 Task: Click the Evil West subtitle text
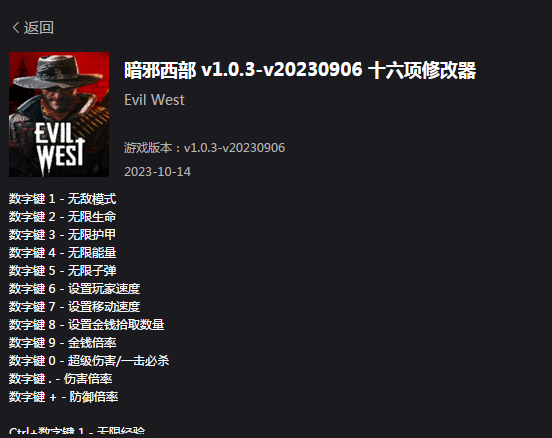tap(154, 100)
